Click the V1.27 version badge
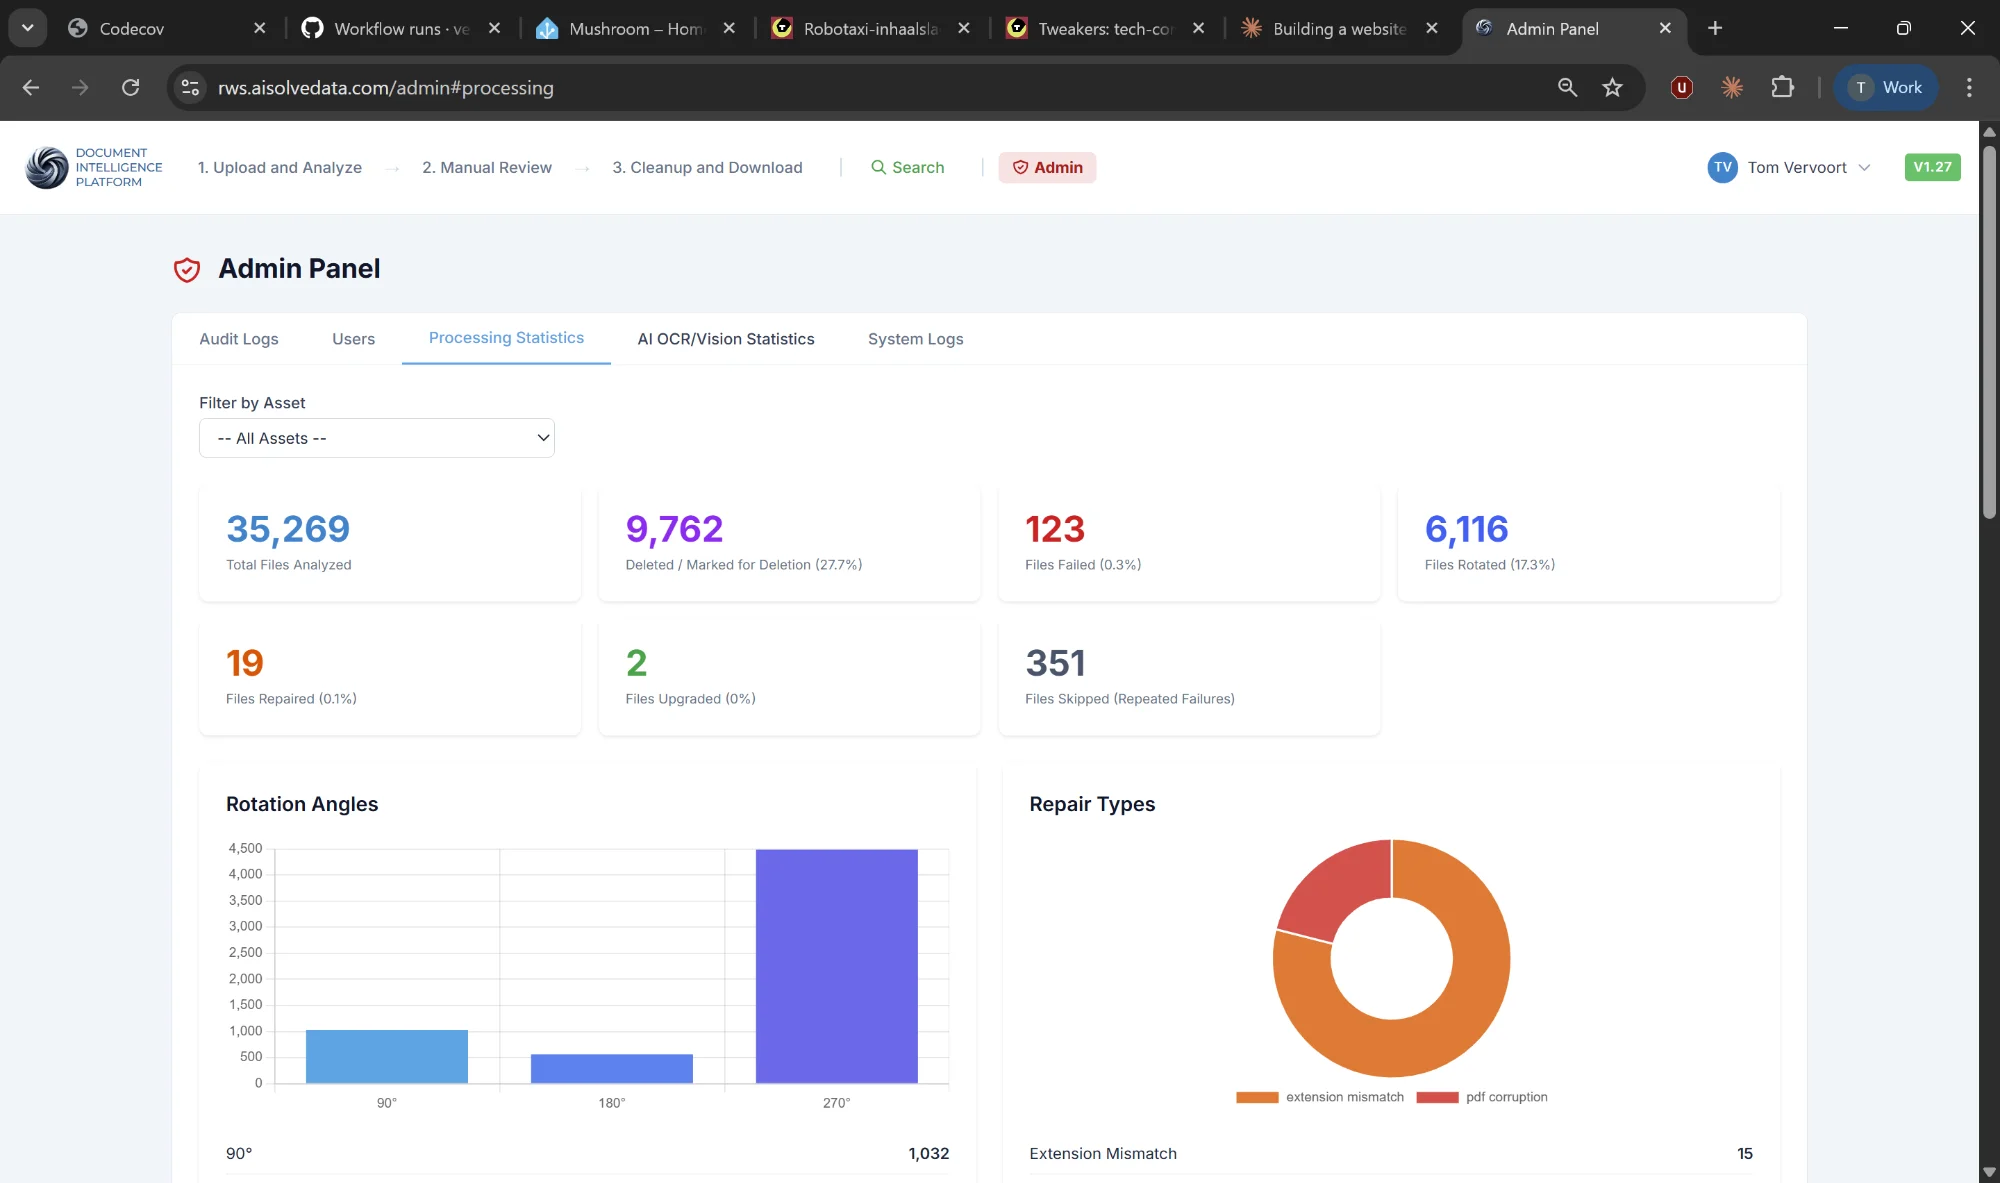Viewport: 2000px width, 1183px height. [x=1932, y=167]
